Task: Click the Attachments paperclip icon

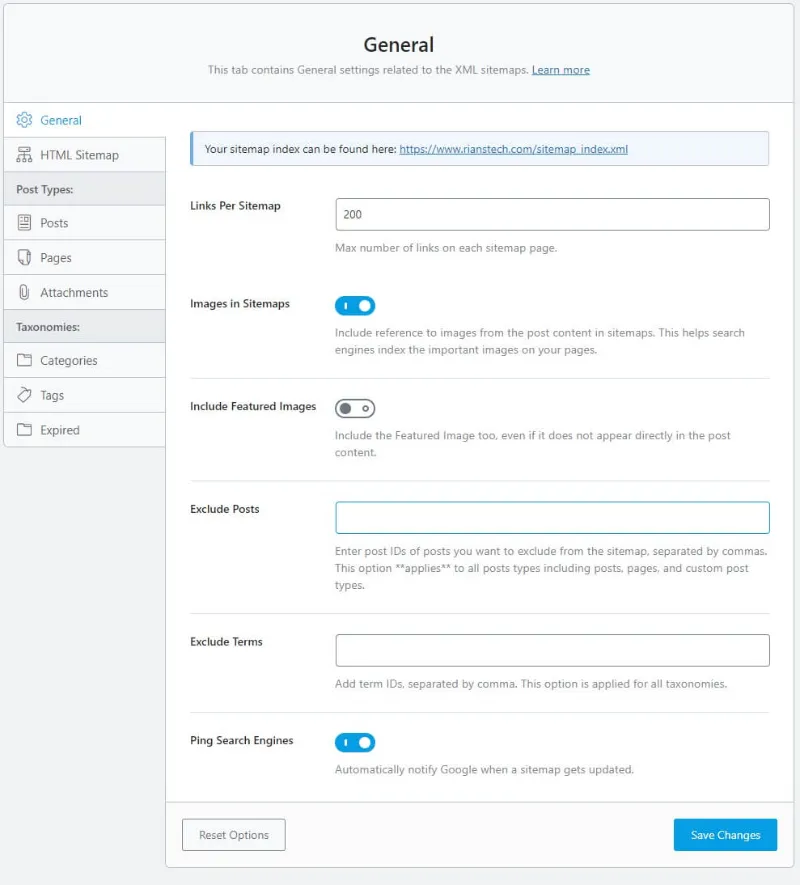Action: [x=24, y=292]
